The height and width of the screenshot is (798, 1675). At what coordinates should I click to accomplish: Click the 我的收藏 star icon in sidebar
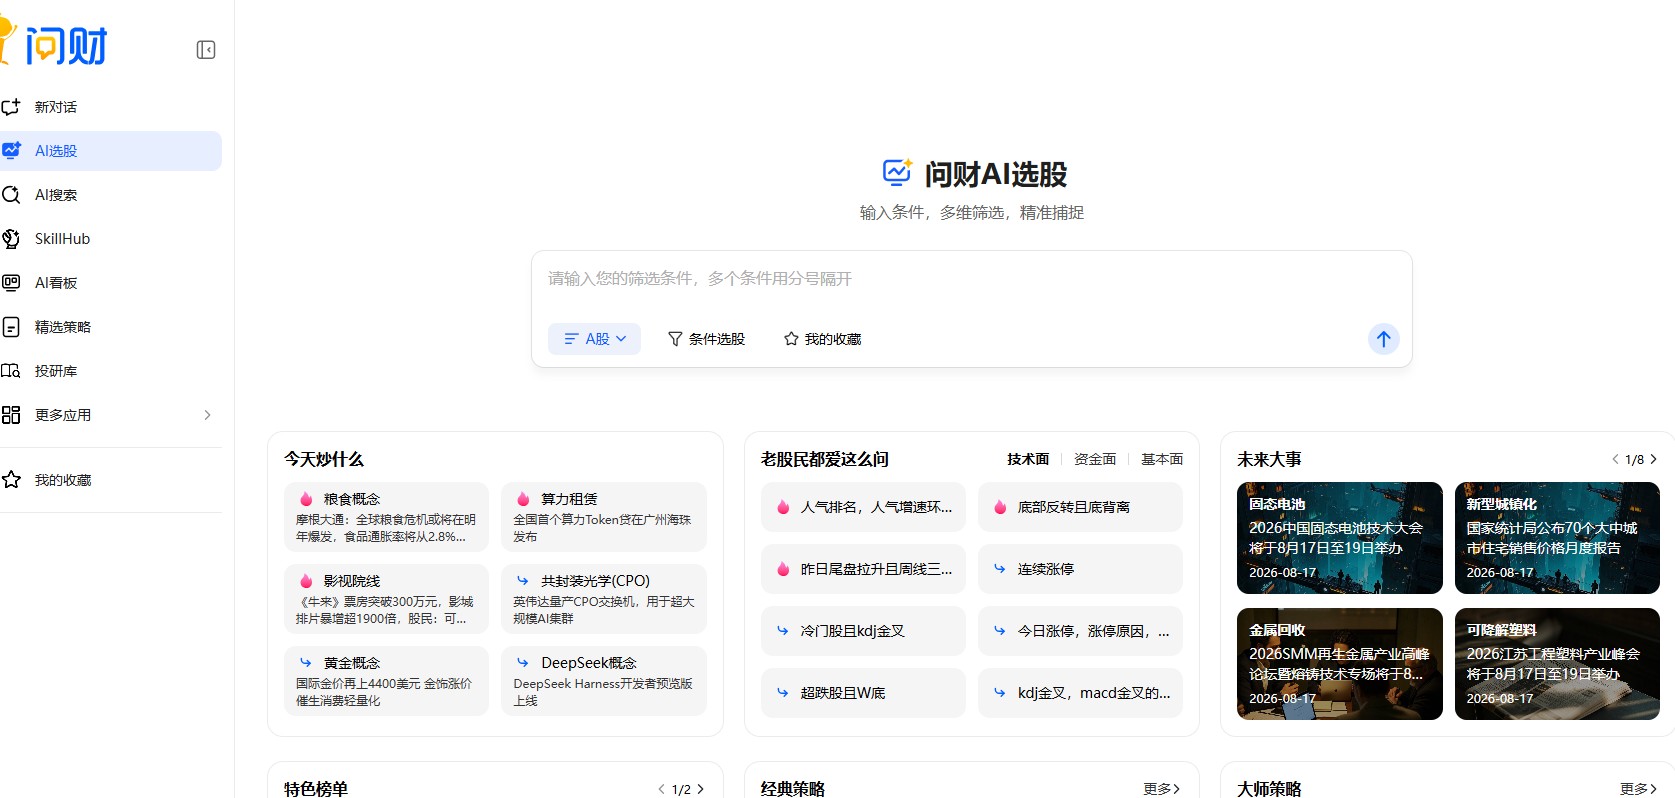11,480
